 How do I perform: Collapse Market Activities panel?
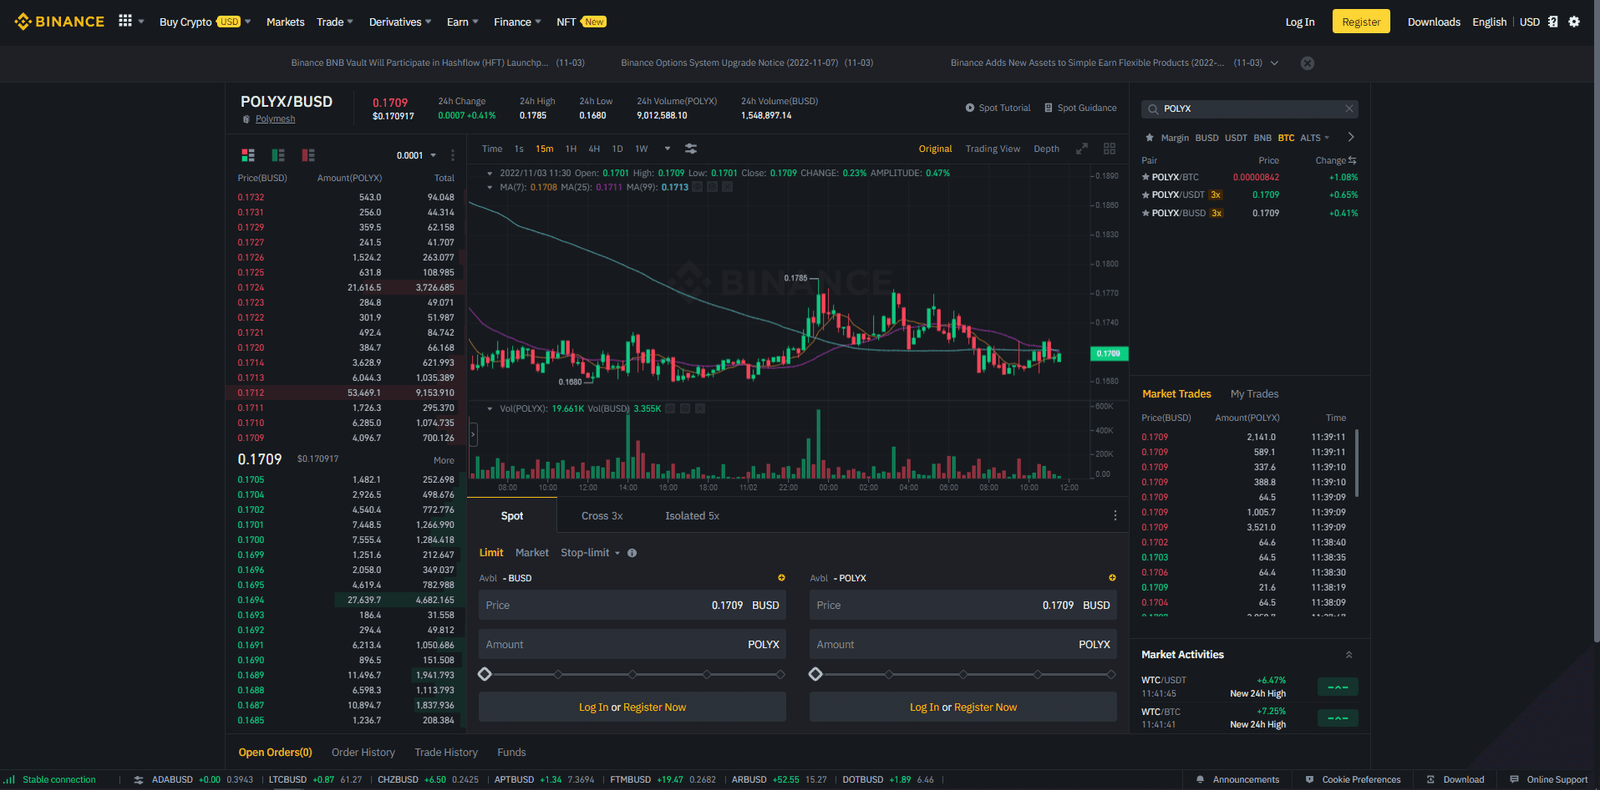(1349, 655)
